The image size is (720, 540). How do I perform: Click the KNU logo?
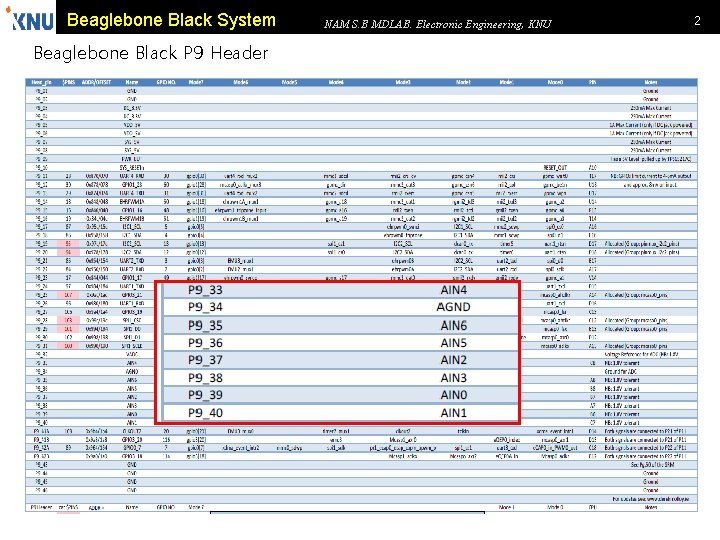29,18
